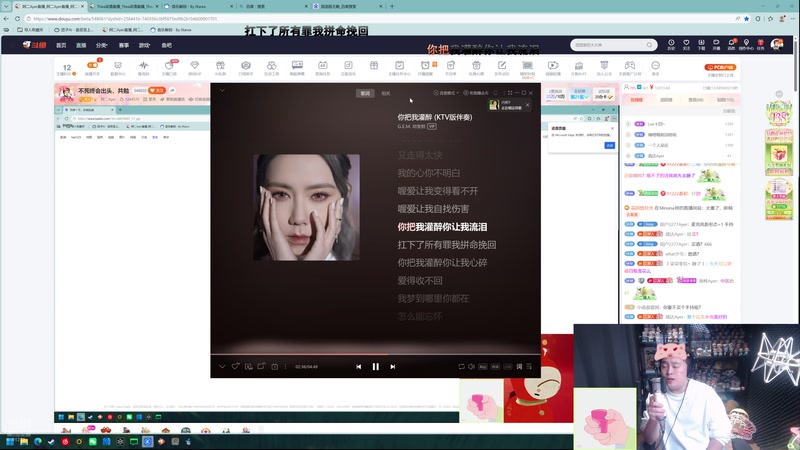This screenshot has width=800, height=450.
Task: Open the circled more icon in streamer toolbar
Action: click(656, 65)
